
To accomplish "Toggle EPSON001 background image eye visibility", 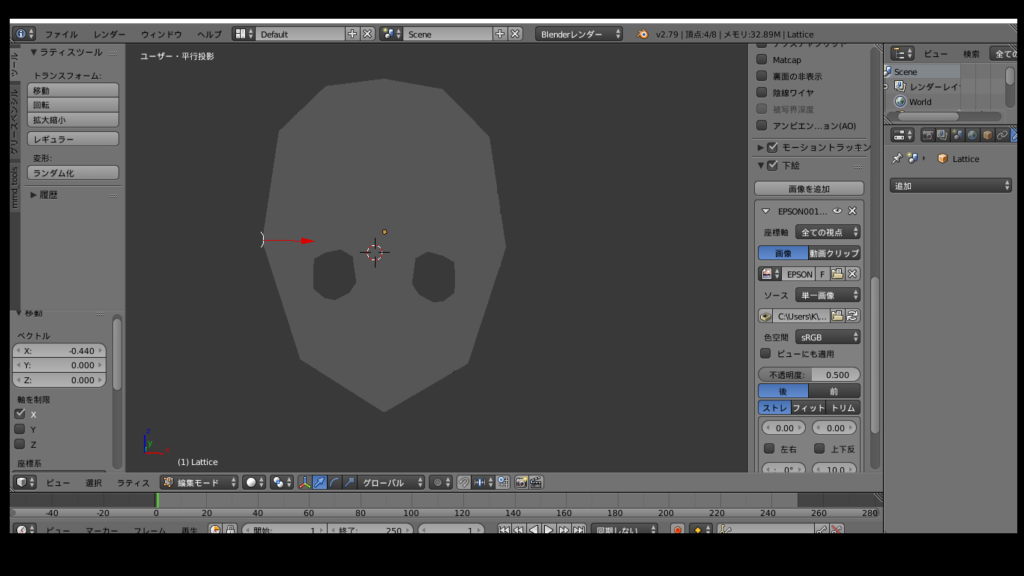I will pos(837,211).
